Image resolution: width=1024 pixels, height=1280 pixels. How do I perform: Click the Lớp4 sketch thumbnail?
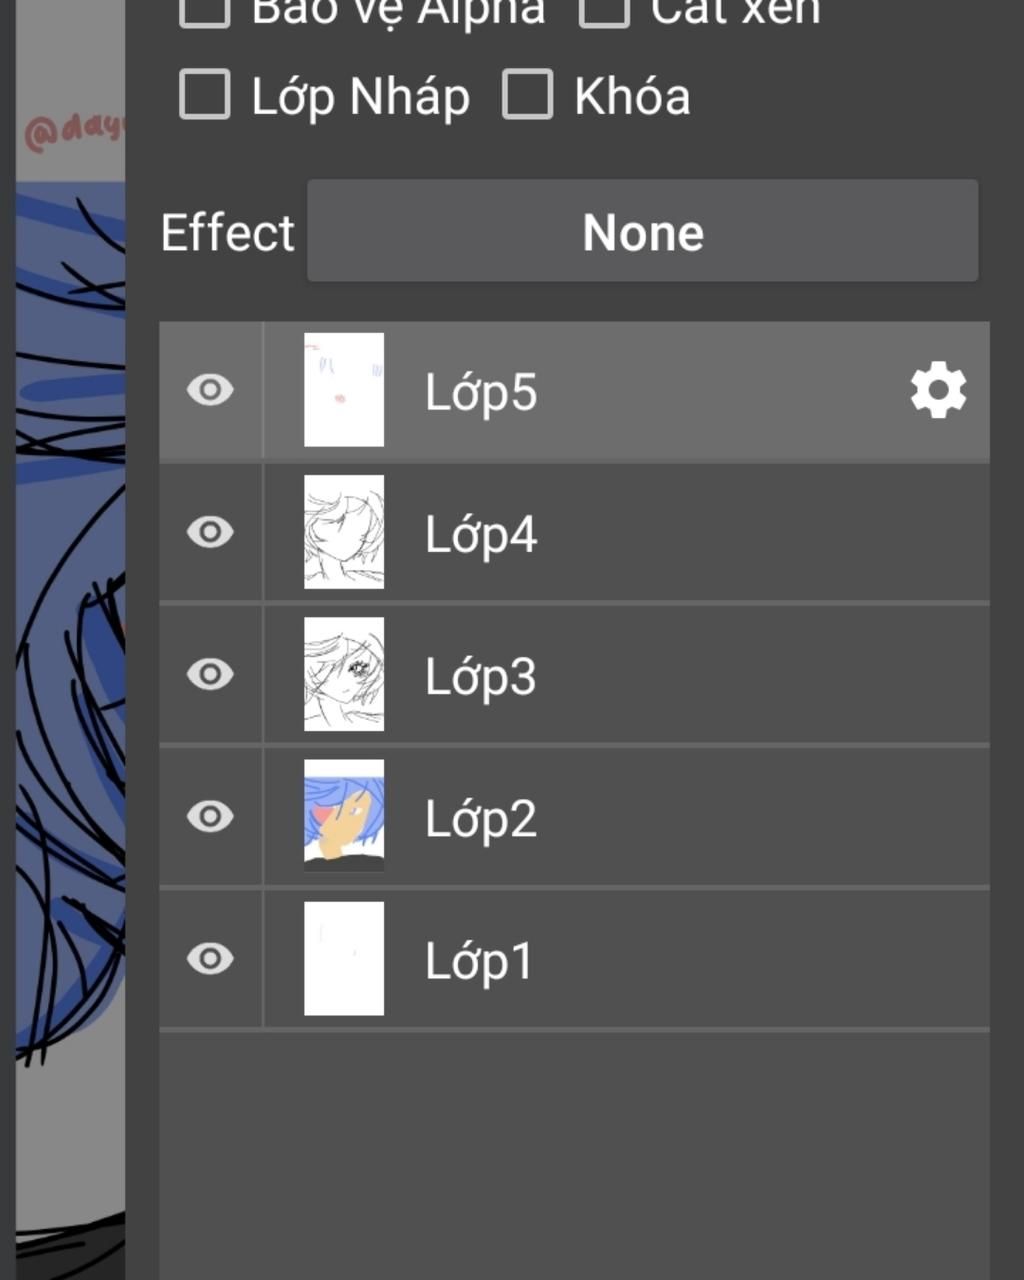click(x=344, y=532)
